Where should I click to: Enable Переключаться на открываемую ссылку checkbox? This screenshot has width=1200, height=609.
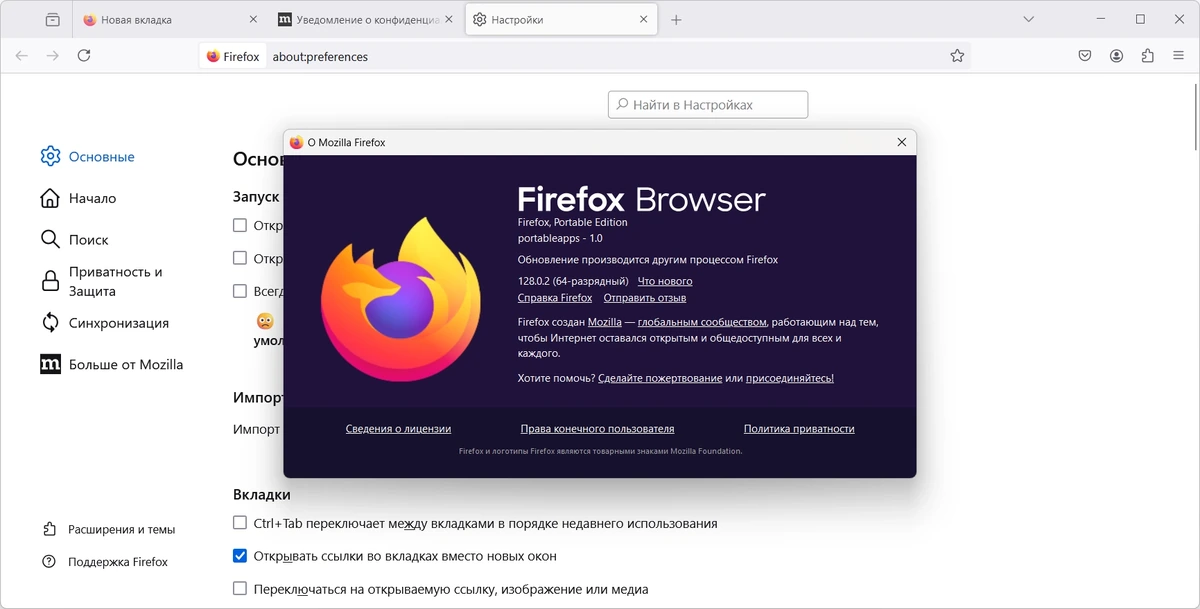pyautogui.click(x=240, y=588)
